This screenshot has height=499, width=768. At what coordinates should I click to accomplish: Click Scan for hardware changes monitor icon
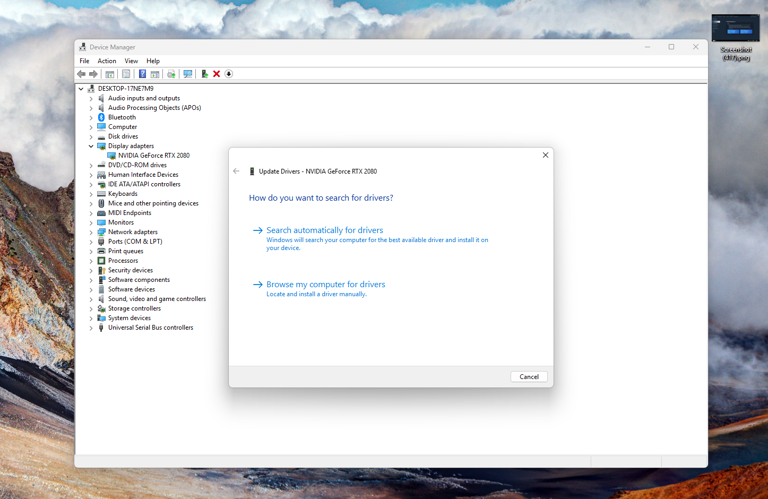click(x=188, y=74)
